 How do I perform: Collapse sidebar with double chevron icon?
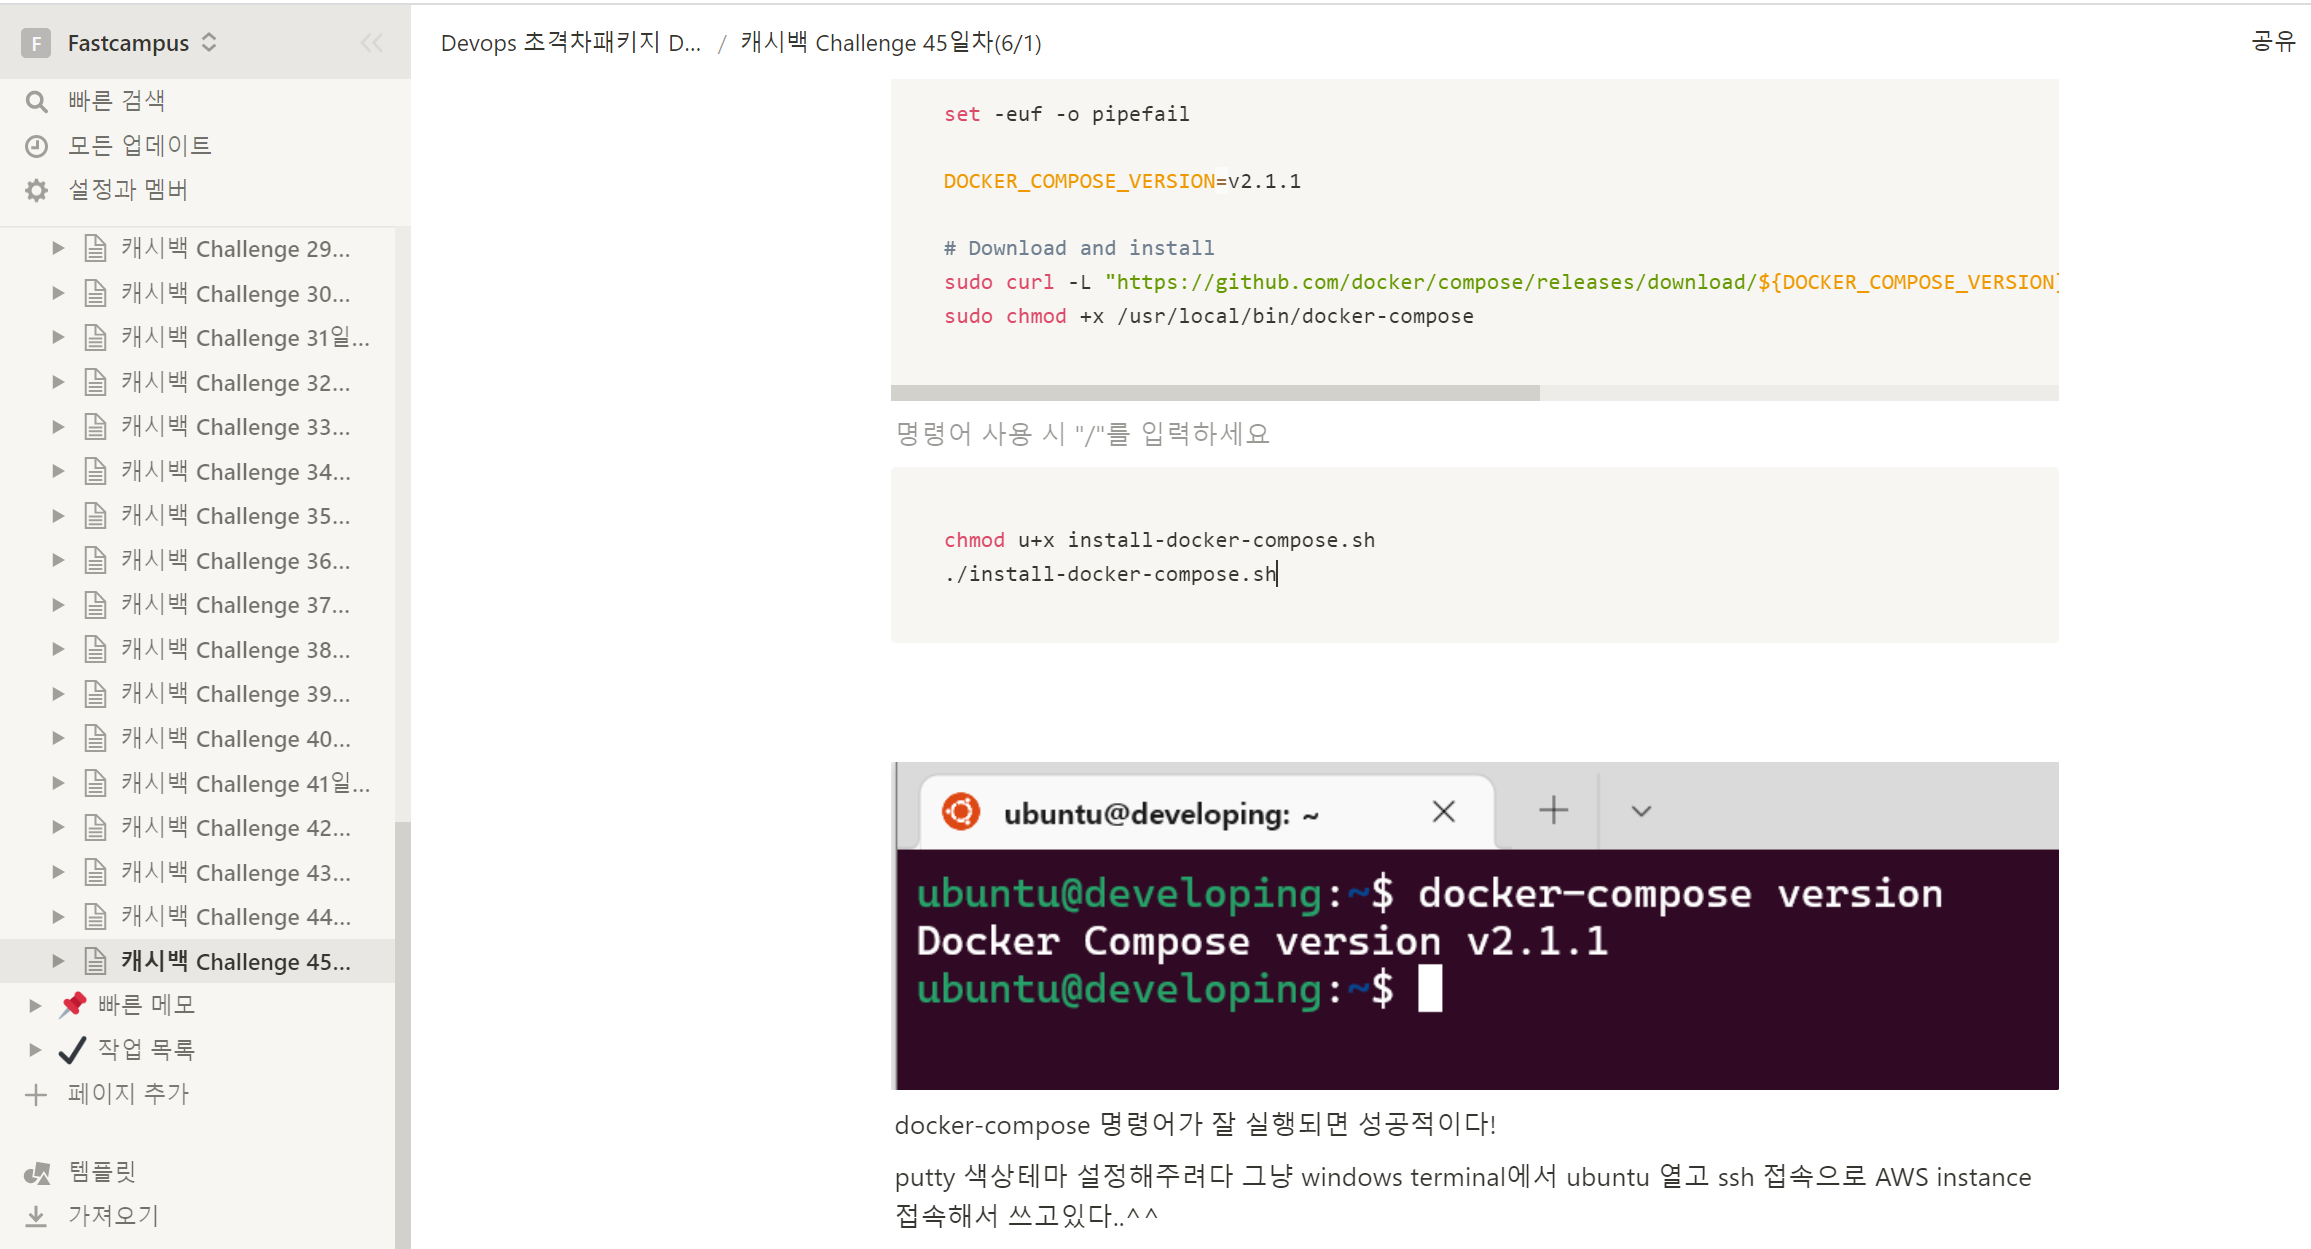tap(372, 43)
